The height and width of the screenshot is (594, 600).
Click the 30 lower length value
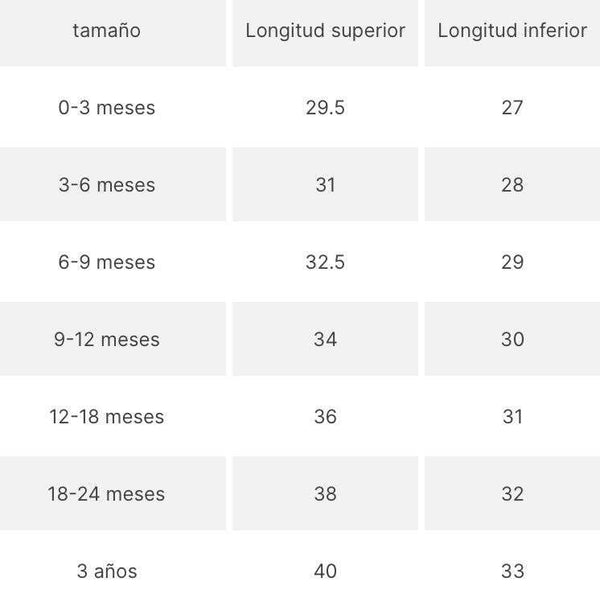pos(512,339)
